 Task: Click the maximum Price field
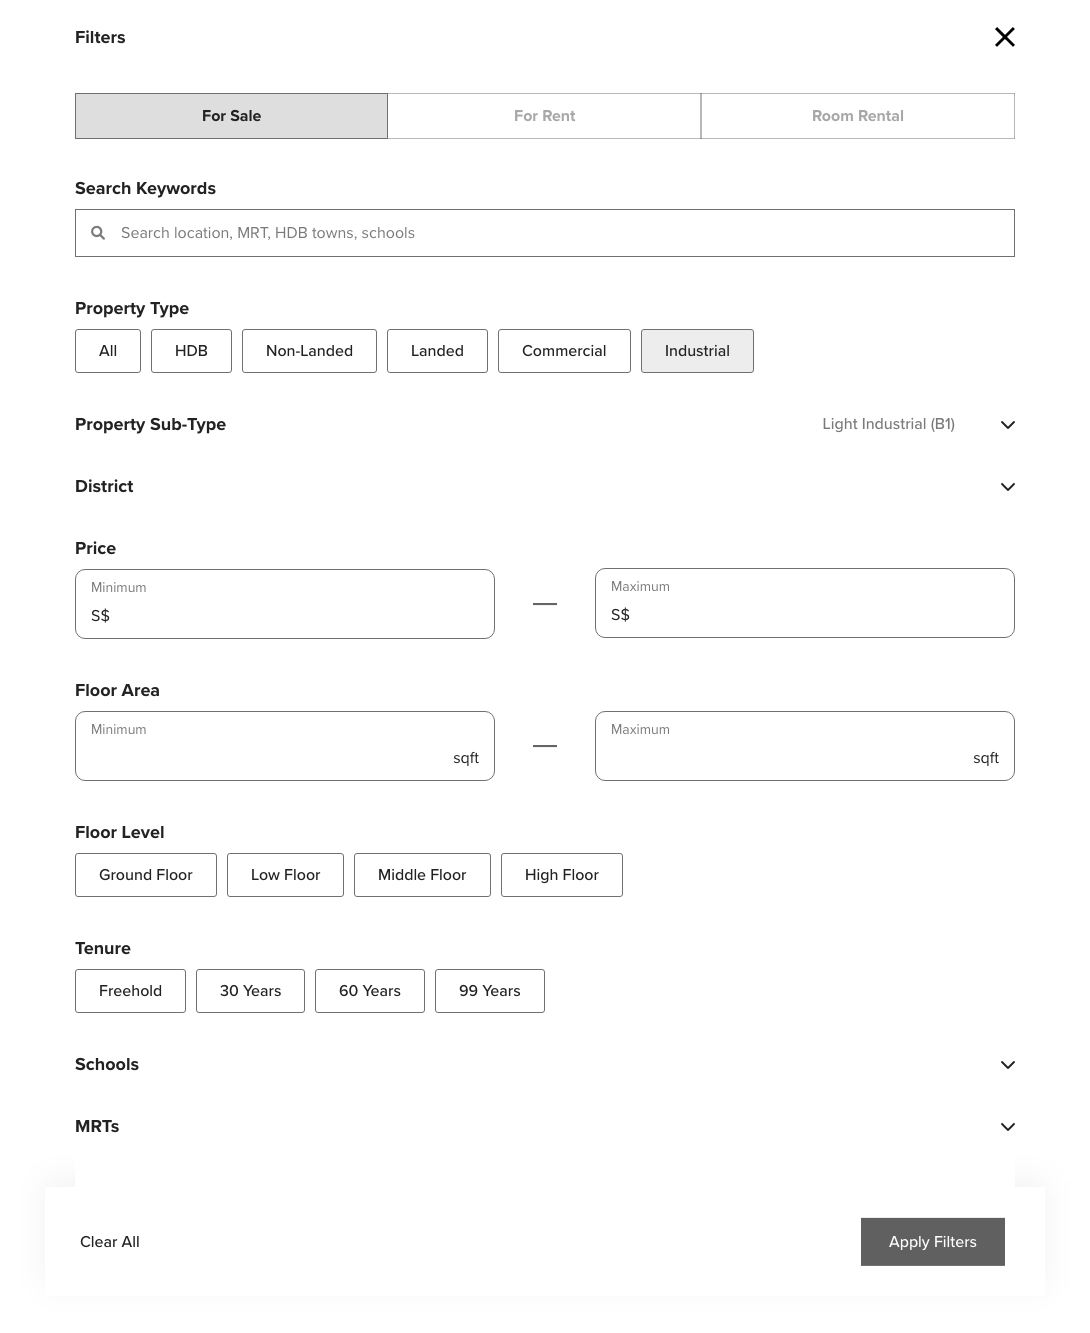point(805,603)
